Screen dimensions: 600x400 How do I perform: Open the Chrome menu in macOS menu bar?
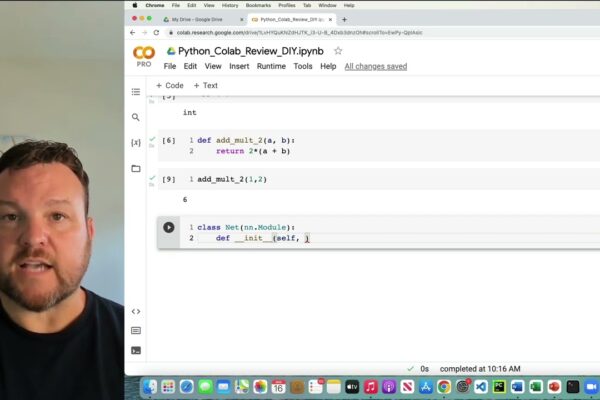pos(155,5)
